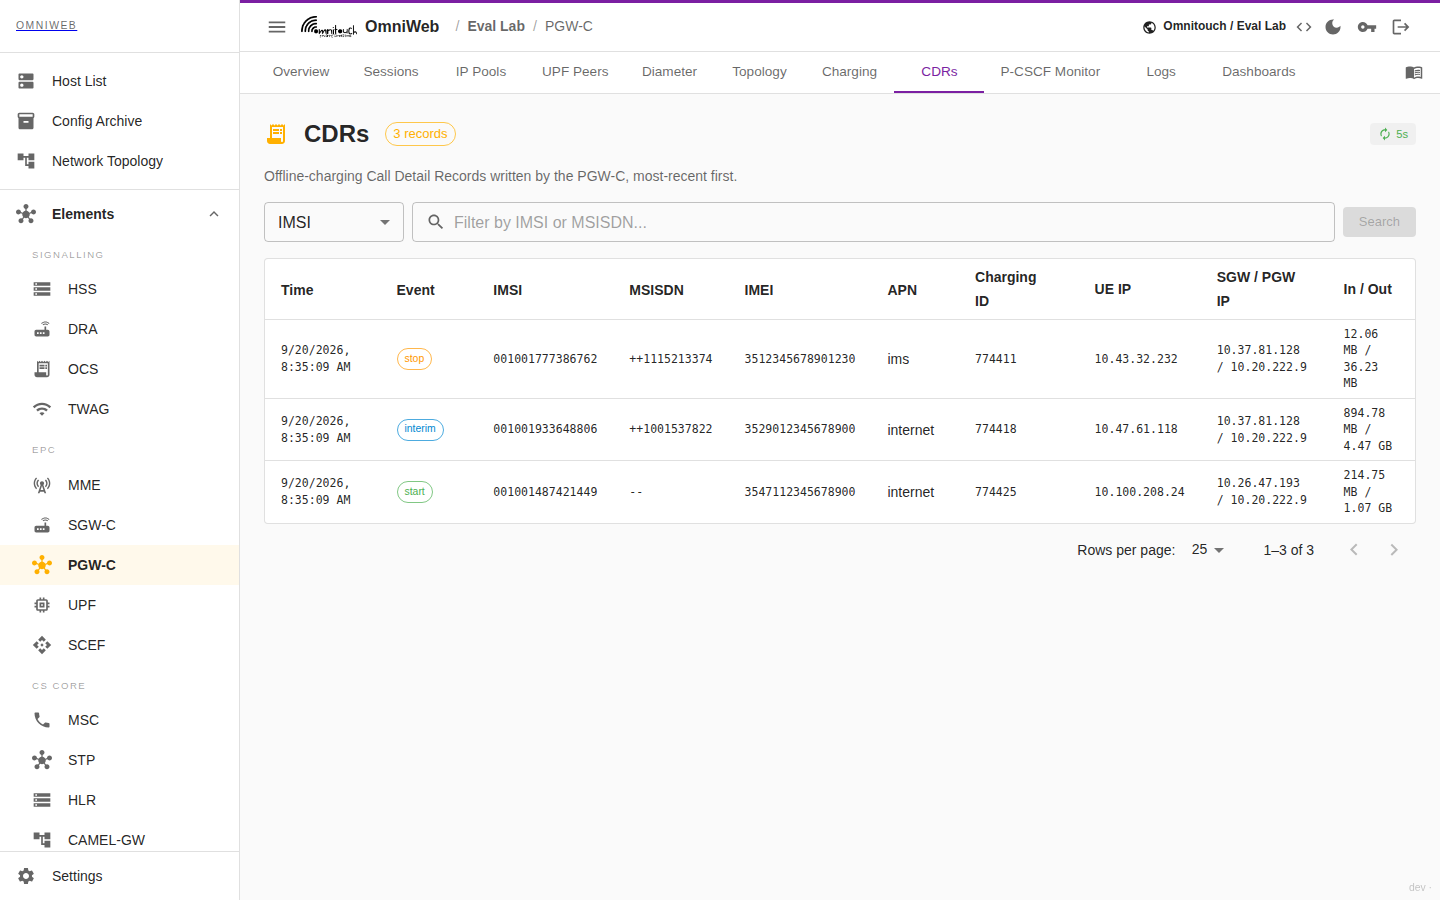Screen dimensions: 1440x900
Task: Collapse the Elements section
Action: (x=120, y=214)
